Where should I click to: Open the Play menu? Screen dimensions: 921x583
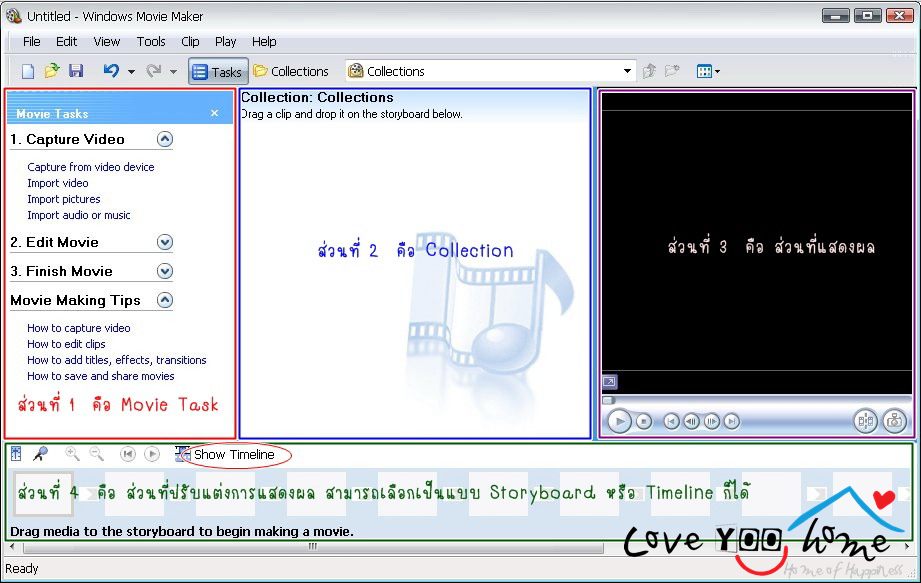pos(226,42)
